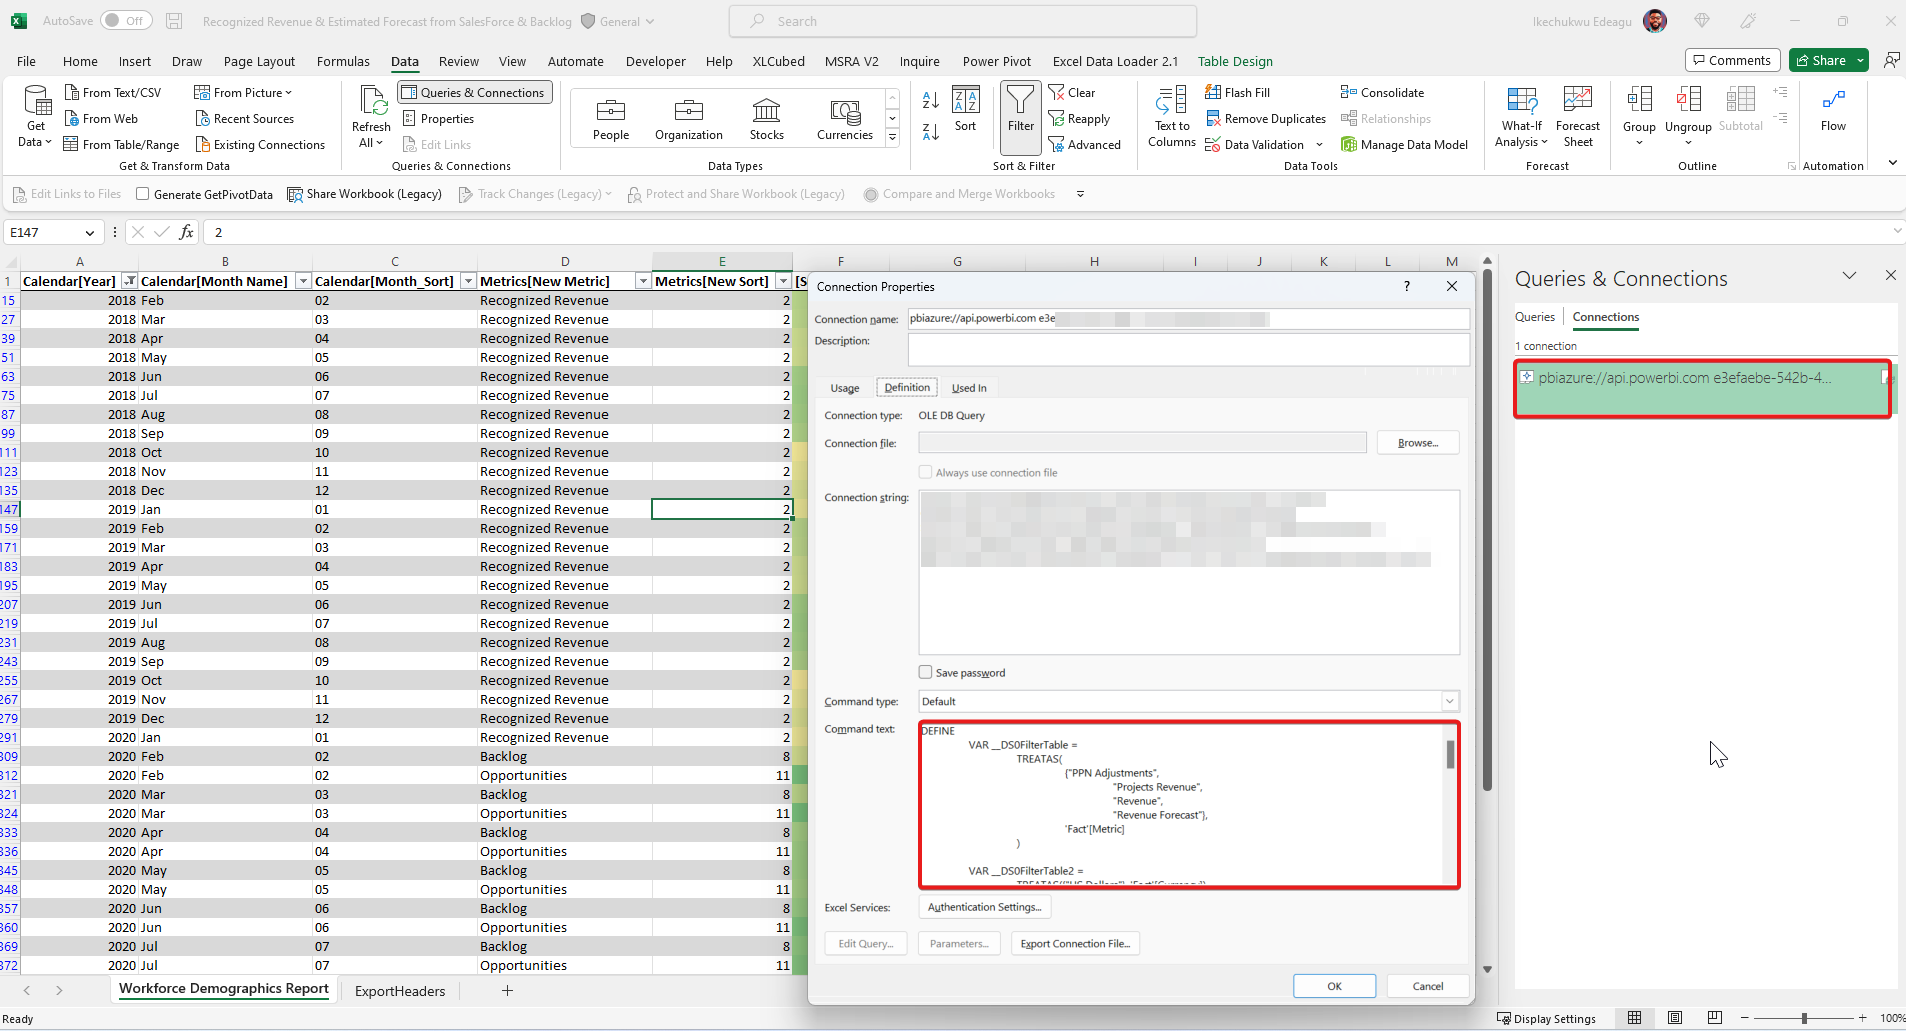Open the Formulas ribbon tab
This screenshot has width=1906, height=1031.
pos(343,61)
